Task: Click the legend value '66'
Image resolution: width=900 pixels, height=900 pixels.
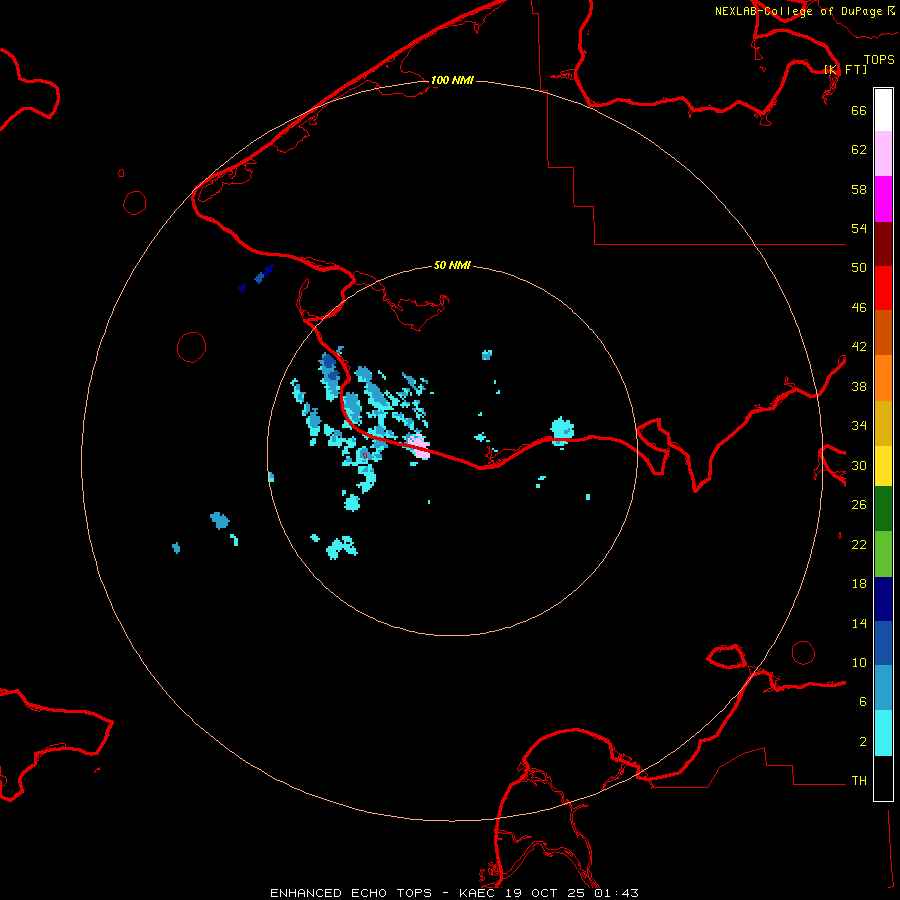Action: tap(859, 111)
